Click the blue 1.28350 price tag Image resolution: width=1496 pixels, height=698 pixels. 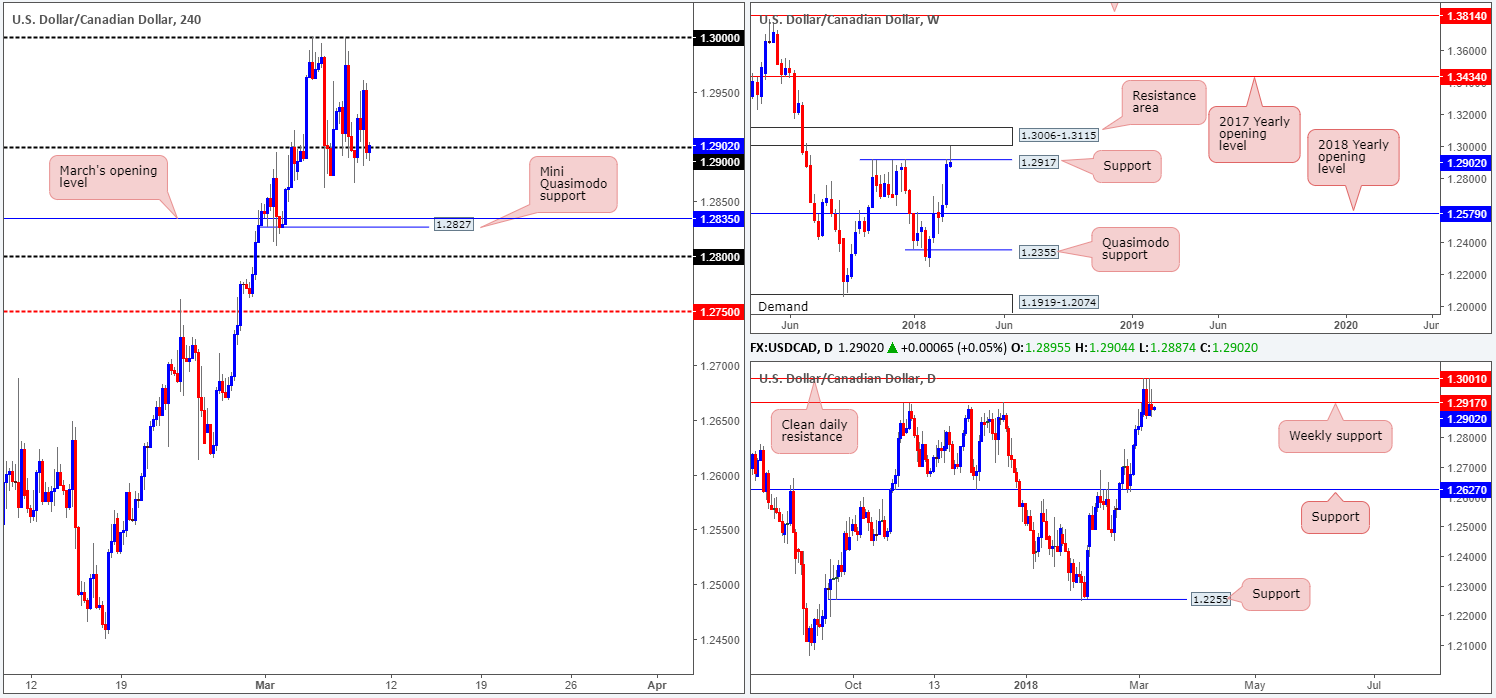point(720,217)
